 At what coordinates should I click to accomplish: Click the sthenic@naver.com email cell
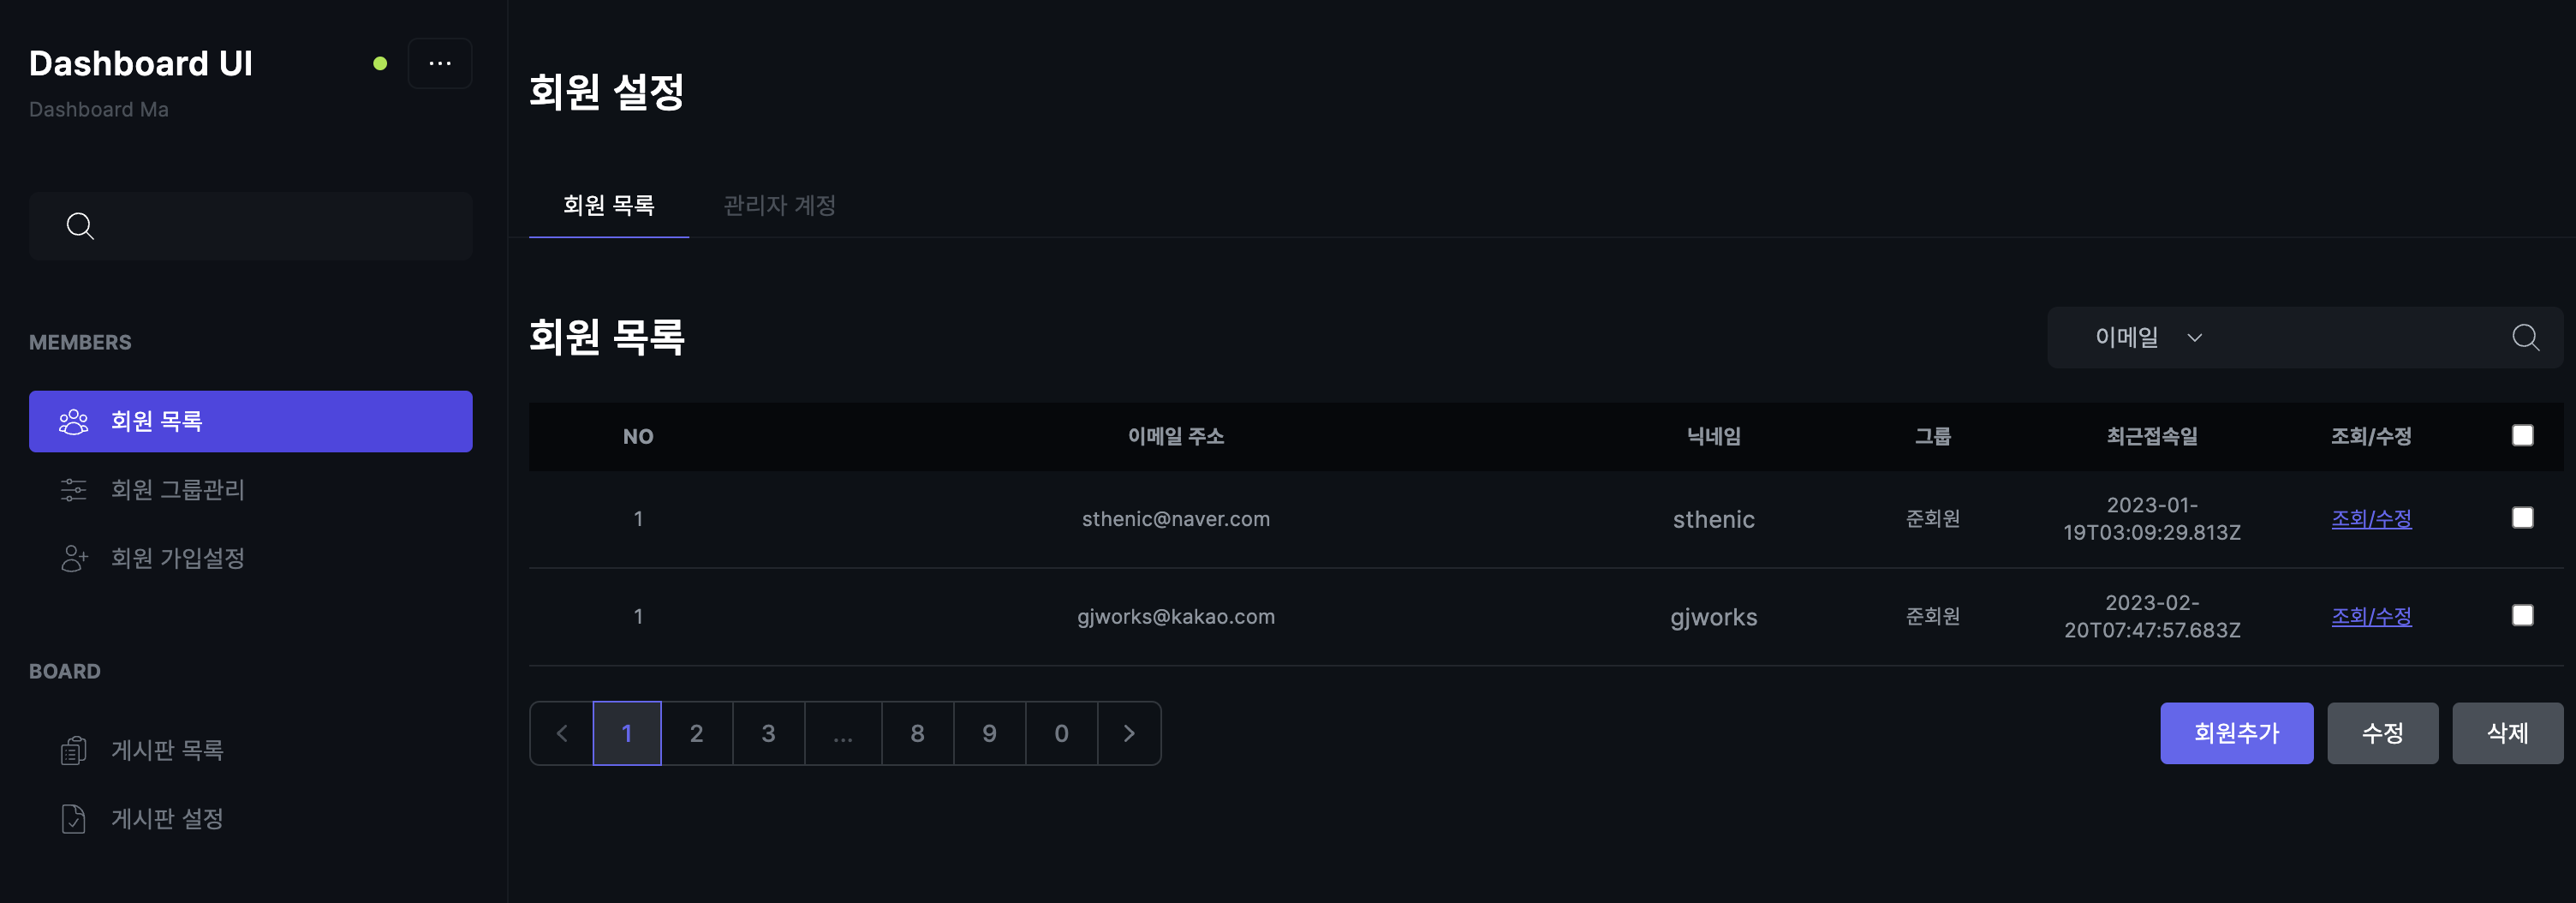pos(1176,519)
